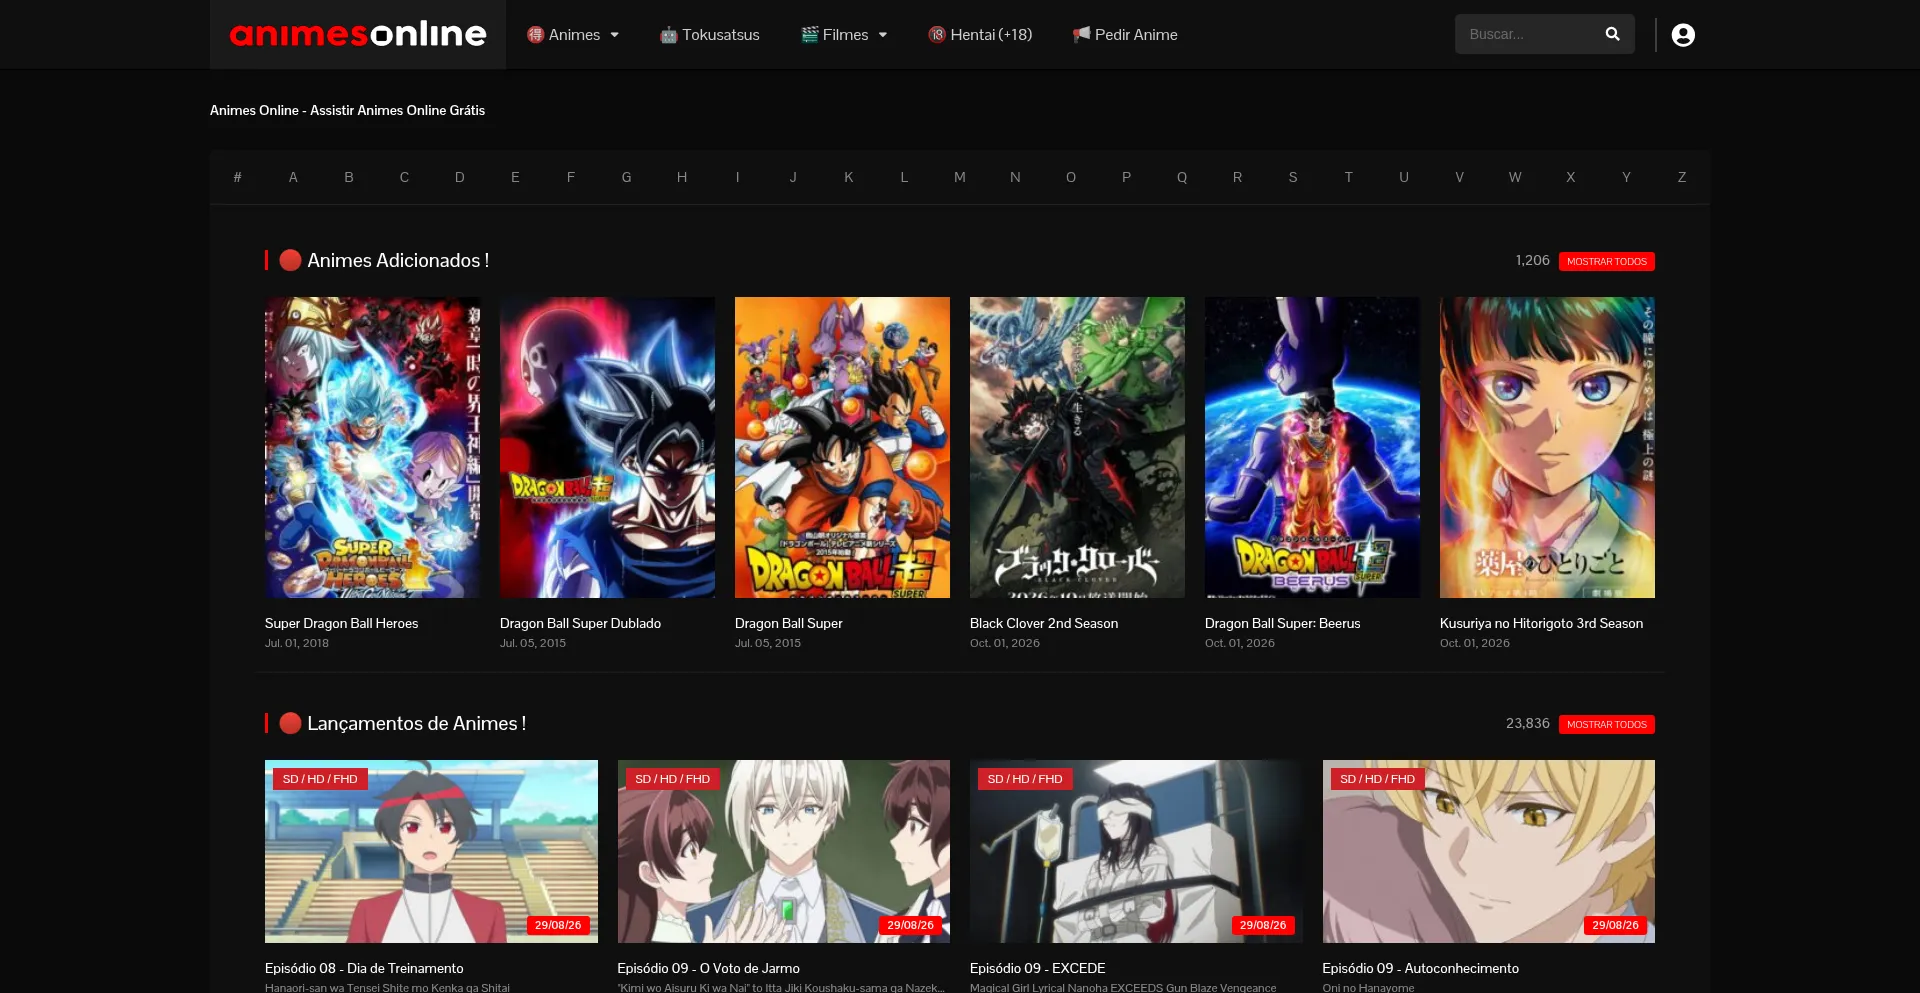Viewport: 1920px width, 993px height.
Task: Click red circle beside Lançamentos de Animes
Action: [290, 723]
